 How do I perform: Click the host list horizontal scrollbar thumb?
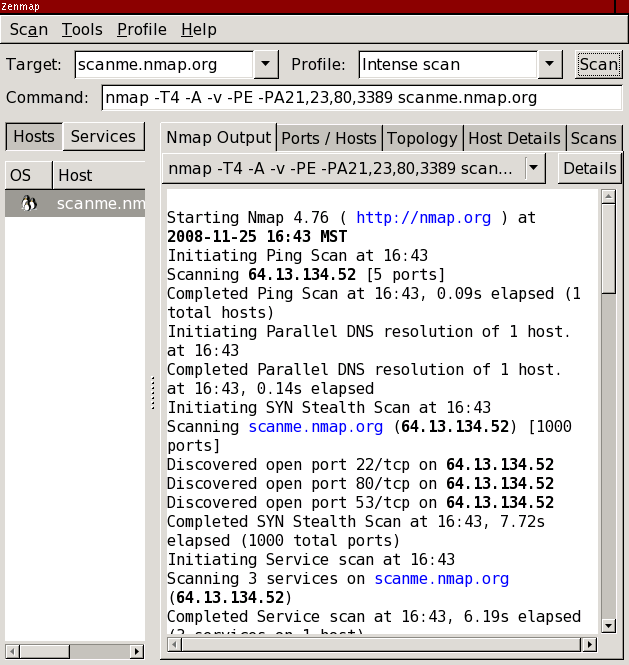pyautogui.click(x=45, y=651)
